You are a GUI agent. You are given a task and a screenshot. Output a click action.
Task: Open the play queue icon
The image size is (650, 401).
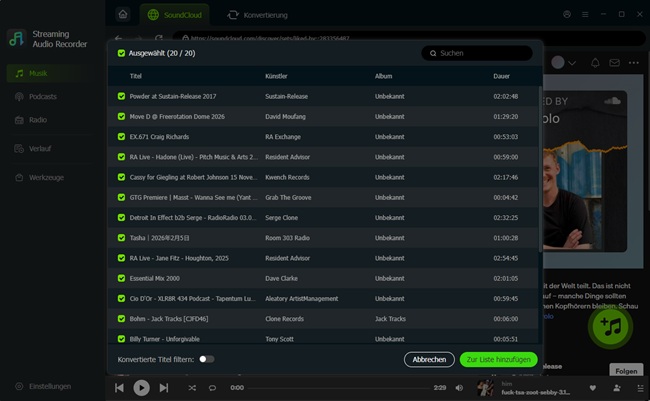point(640,388)
